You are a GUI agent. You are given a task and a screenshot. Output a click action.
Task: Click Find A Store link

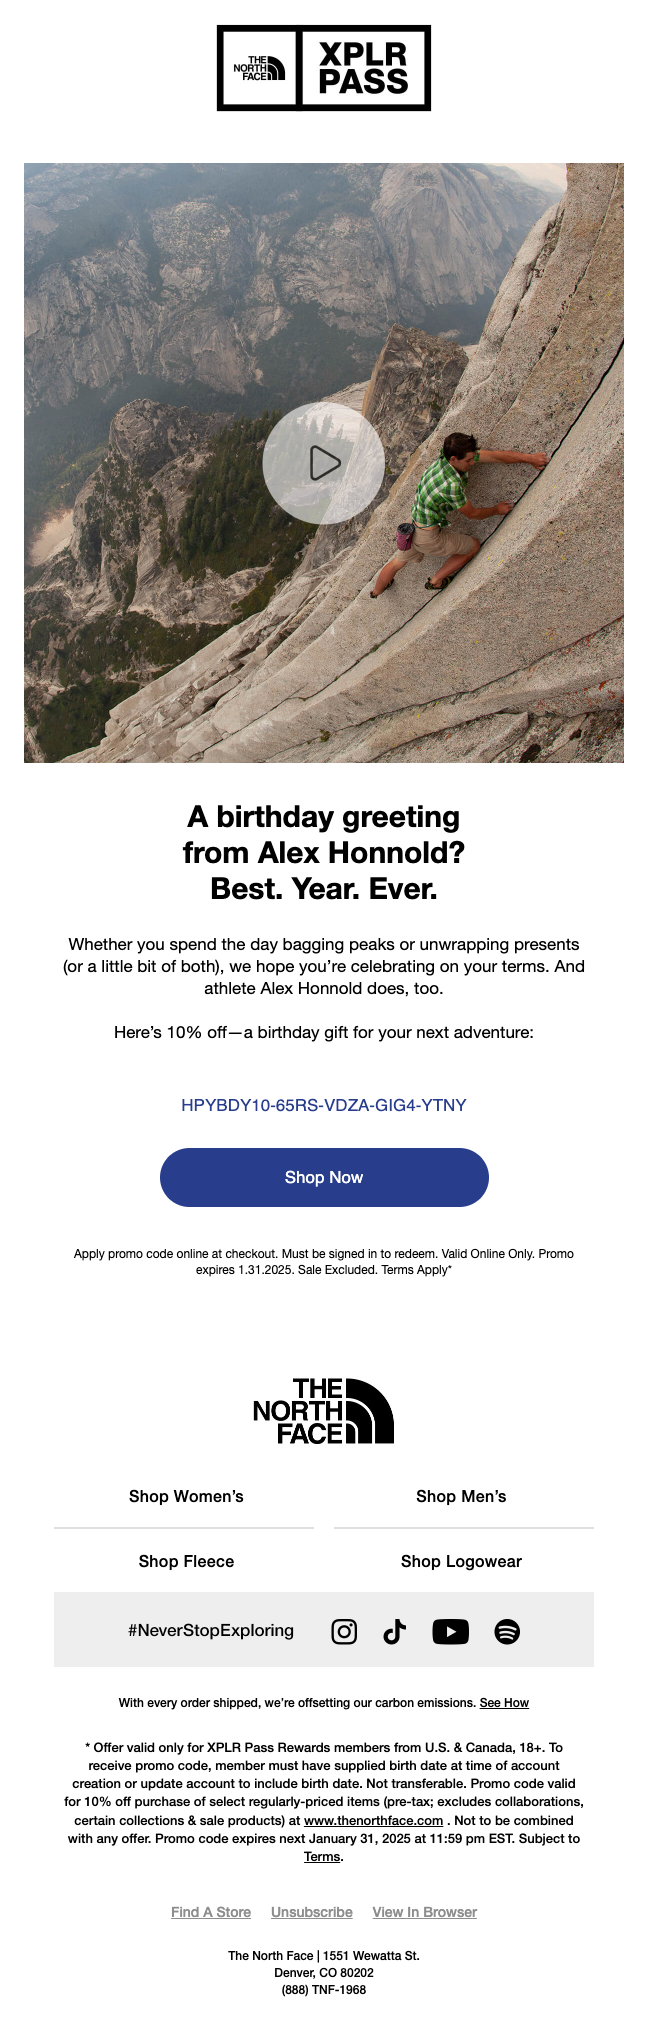211,1912
